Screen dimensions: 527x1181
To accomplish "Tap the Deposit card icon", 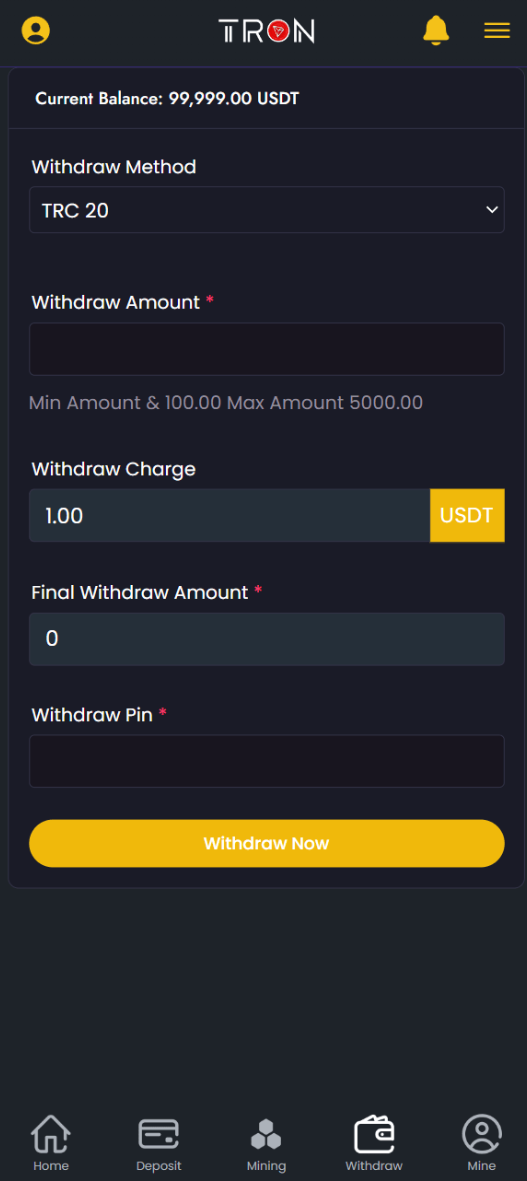I will [x=159, y=1134].
